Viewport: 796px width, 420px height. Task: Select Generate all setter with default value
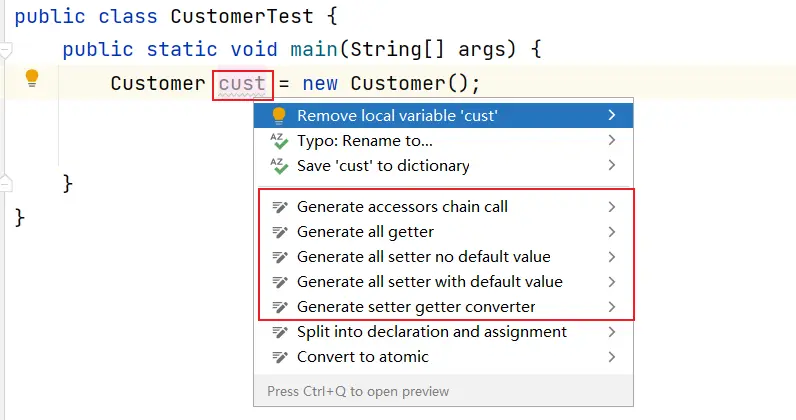coord(430,282)
